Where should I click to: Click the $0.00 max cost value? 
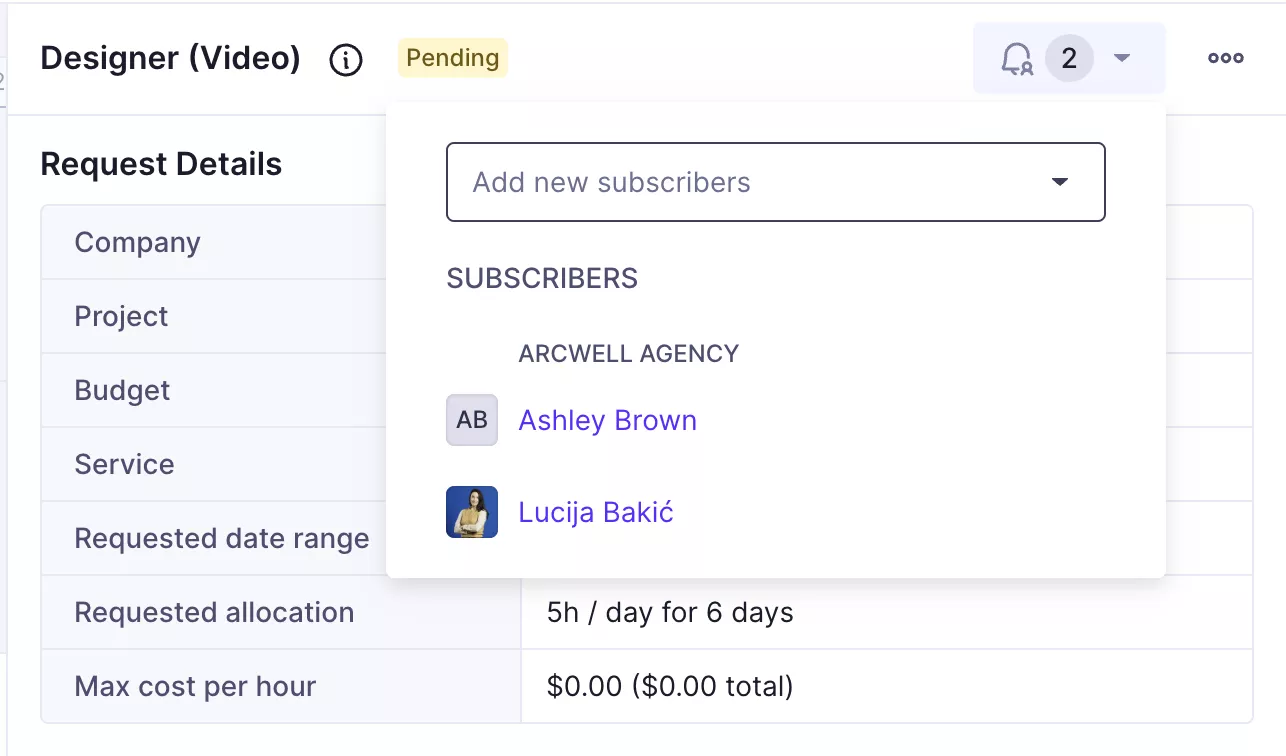pyautogui.click(x=670, y=686)
